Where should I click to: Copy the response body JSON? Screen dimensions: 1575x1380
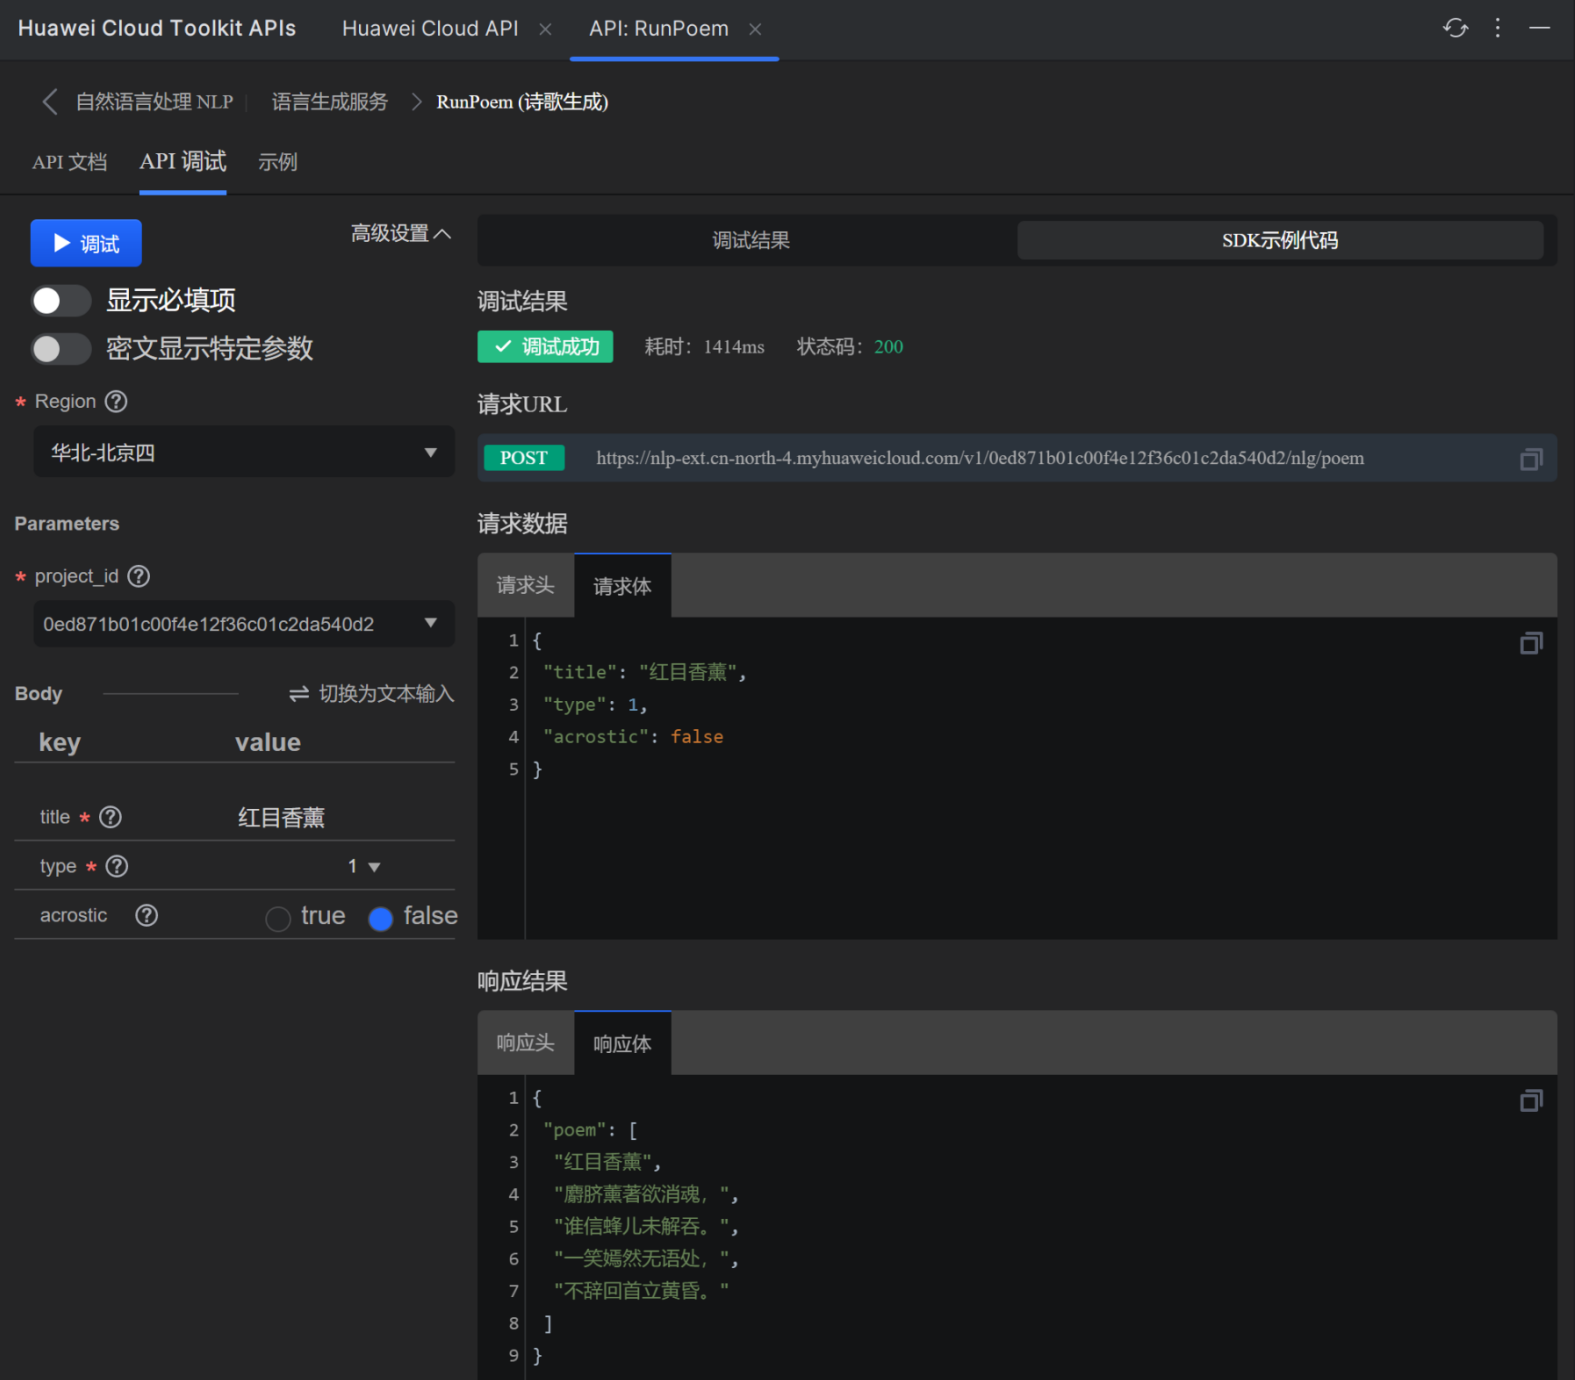click(x=1531, y=1101)
